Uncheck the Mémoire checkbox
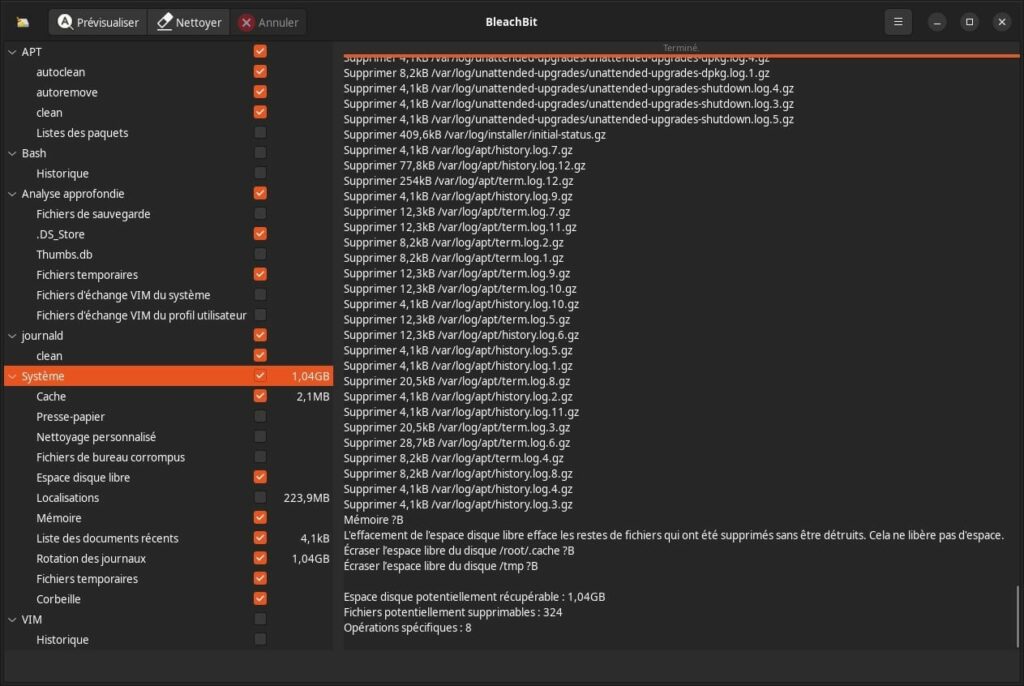Image resolution: width=1024 pixels, height=686 pixels. click(260, 517)
